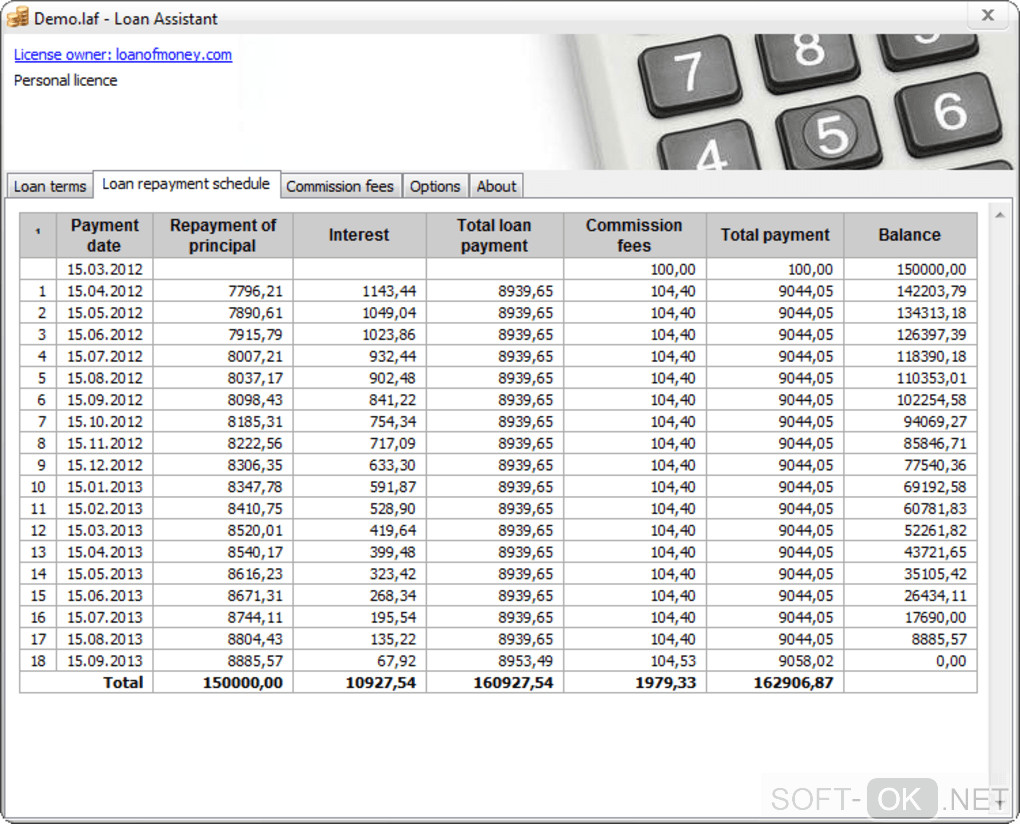Select payment date 15.05.2013
Screen dimensions: 1020x824
(x=104, y=574)
